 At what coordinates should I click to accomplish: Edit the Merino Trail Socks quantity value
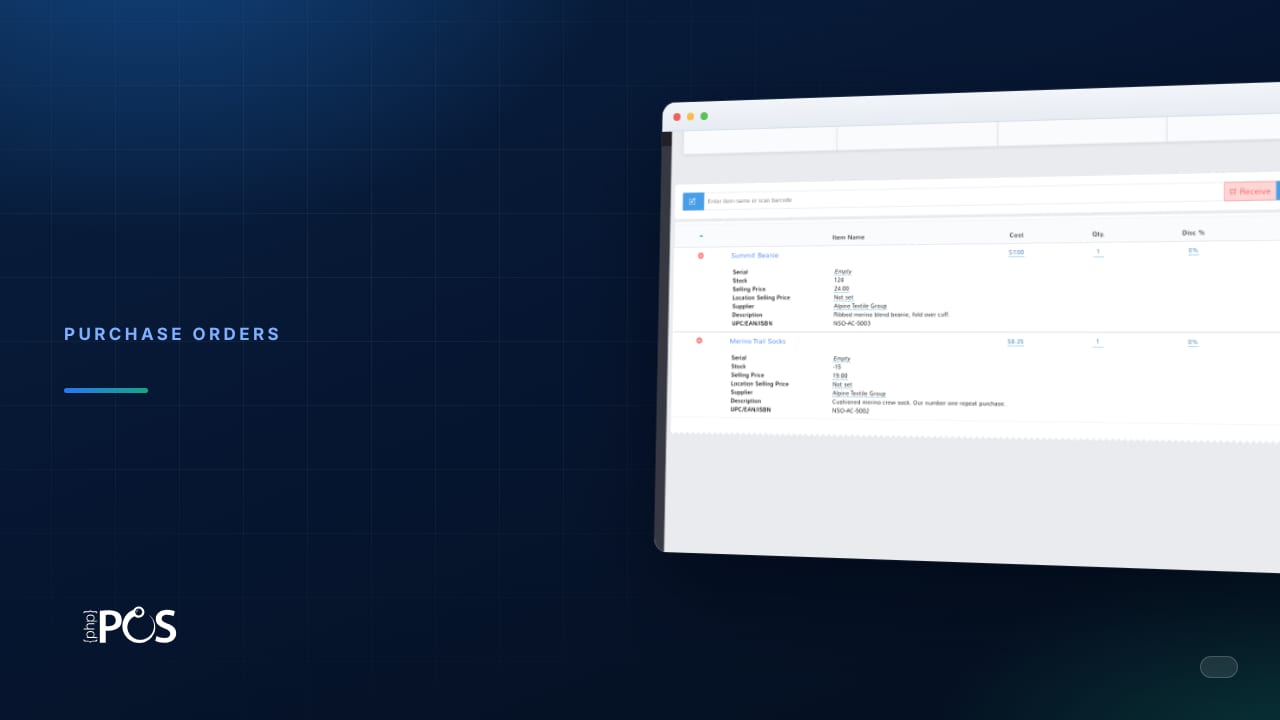click(1097, 341)
